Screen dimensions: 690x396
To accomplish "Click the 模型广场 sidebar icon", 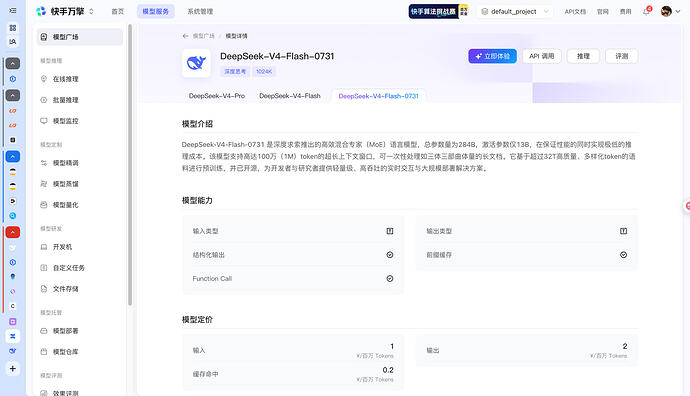I will 44,37.
